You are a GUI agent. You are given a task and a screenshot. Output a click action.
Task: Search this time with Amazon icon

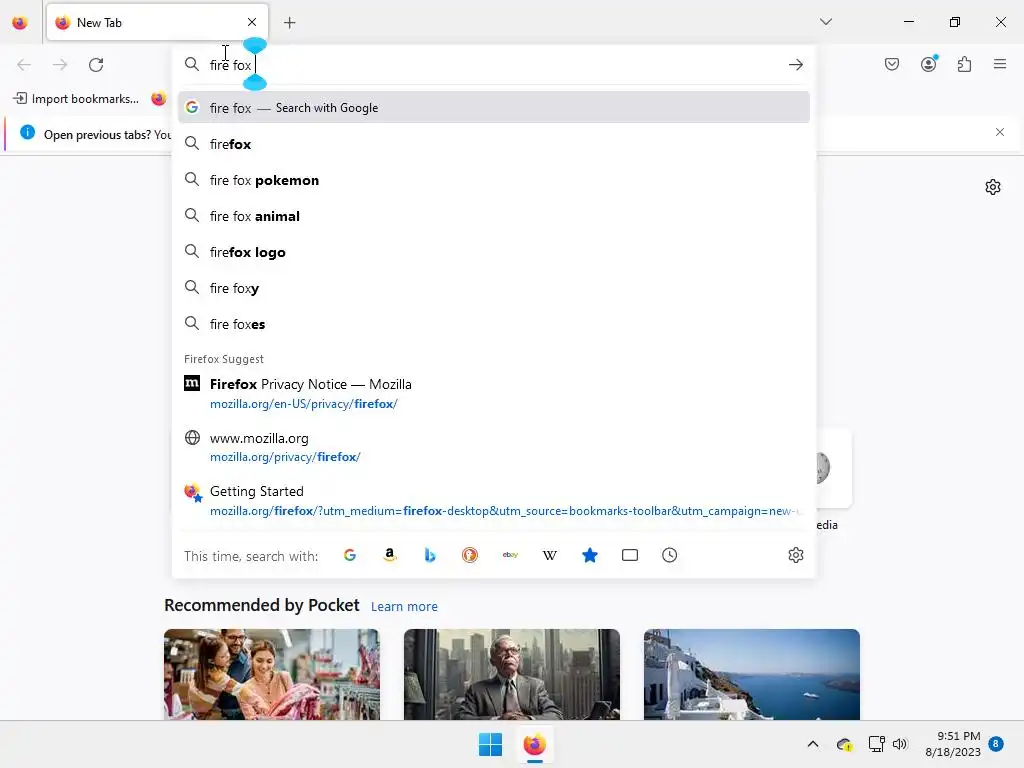[x=390, y=555]
